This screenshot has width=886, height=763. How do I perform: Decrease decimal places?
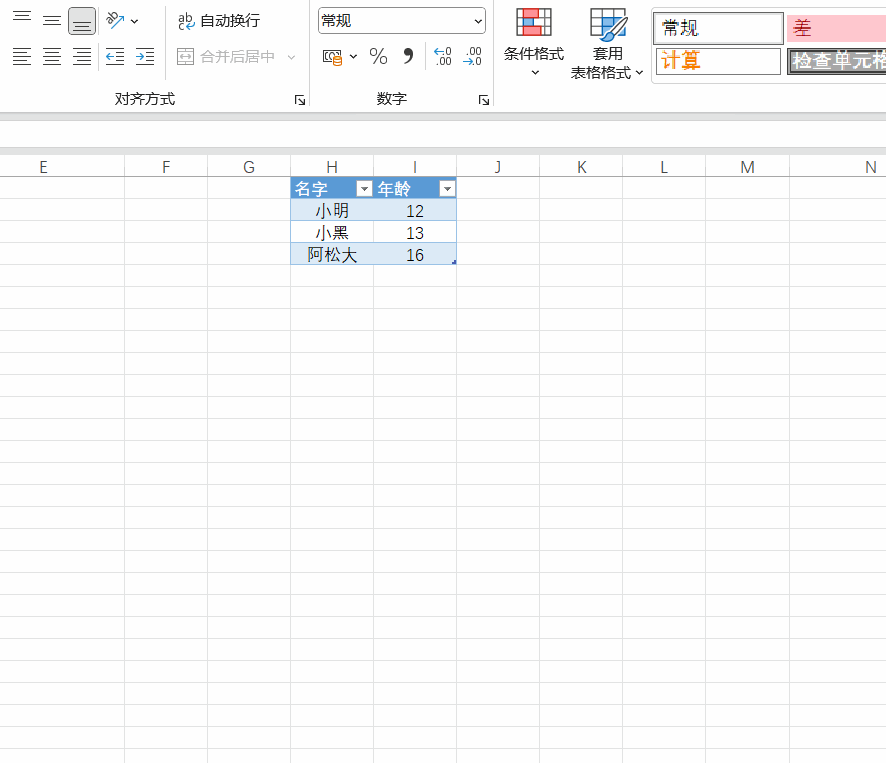click(x=472, y=57)
